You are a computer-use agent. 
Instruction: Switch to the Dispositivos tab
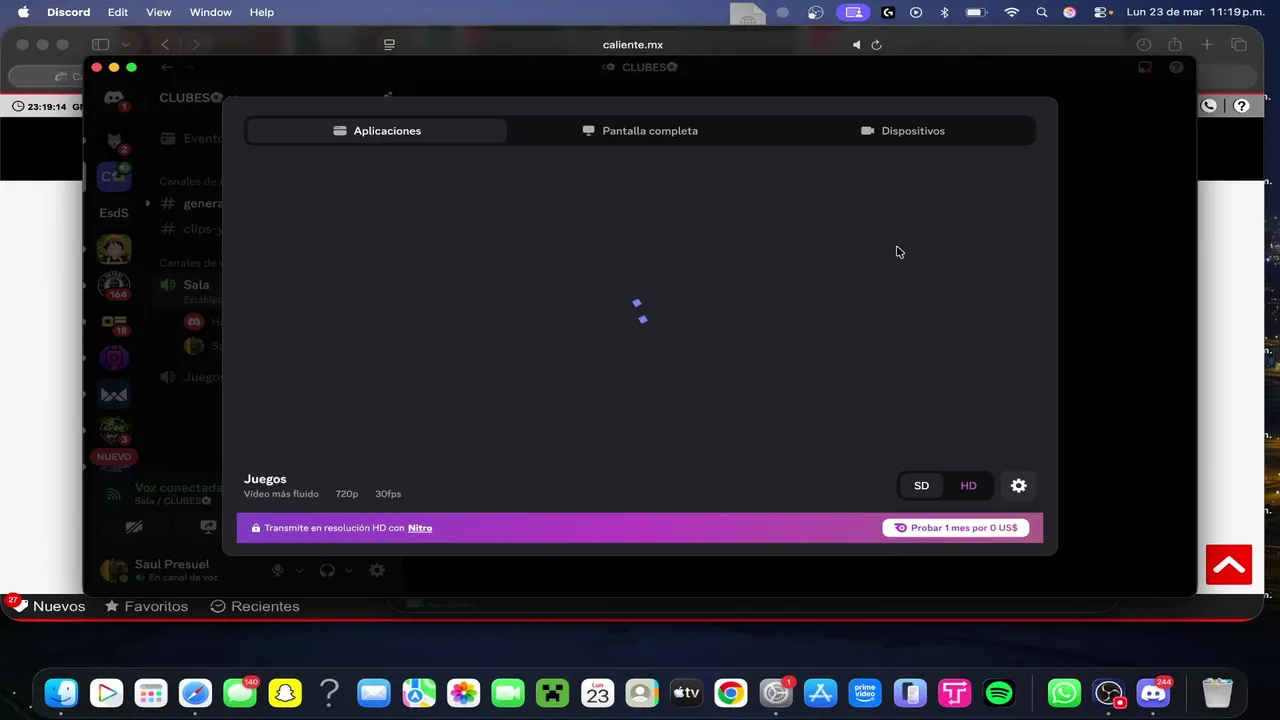pyautogui.click(x=903, y=131)
